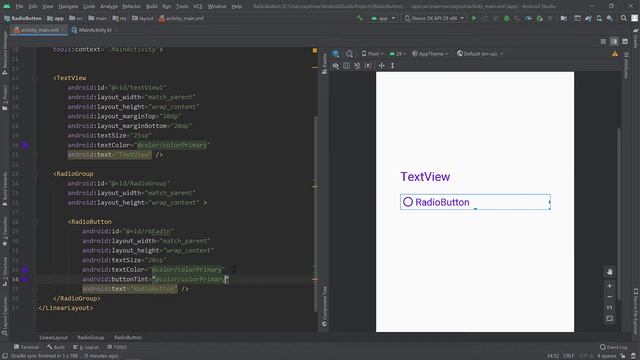Image resolution: width=640 pixels, height=360 pixels.
Task: Click the green Run app button
Action: click(474, 18)
